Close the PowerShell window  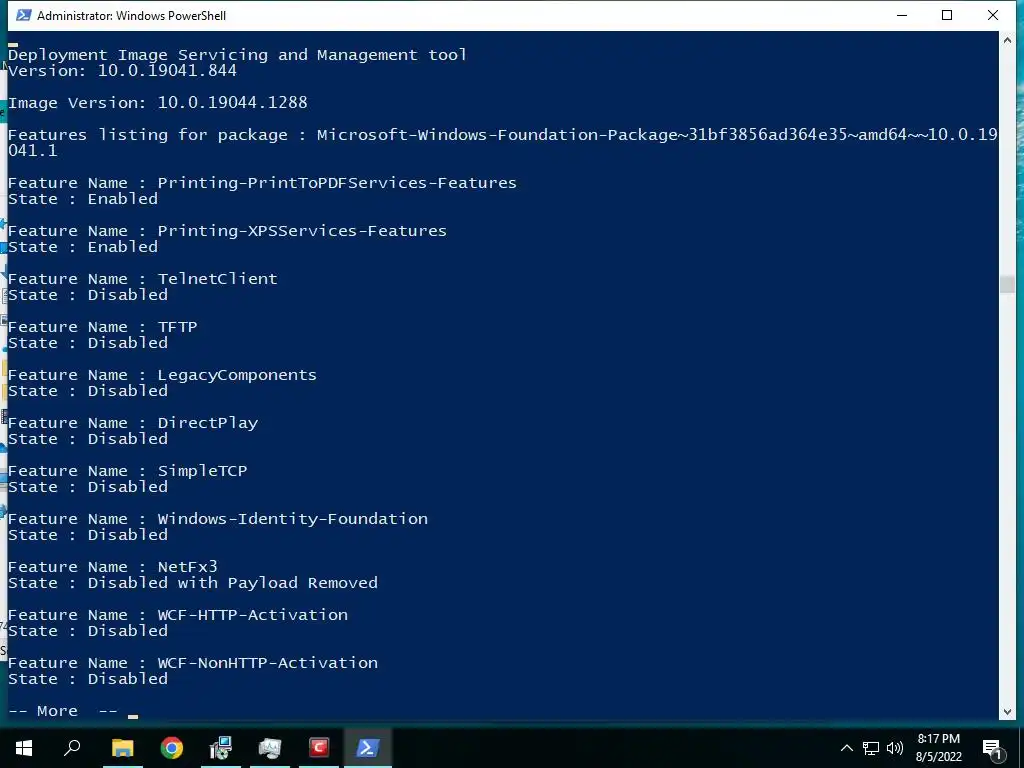point(993,15)
